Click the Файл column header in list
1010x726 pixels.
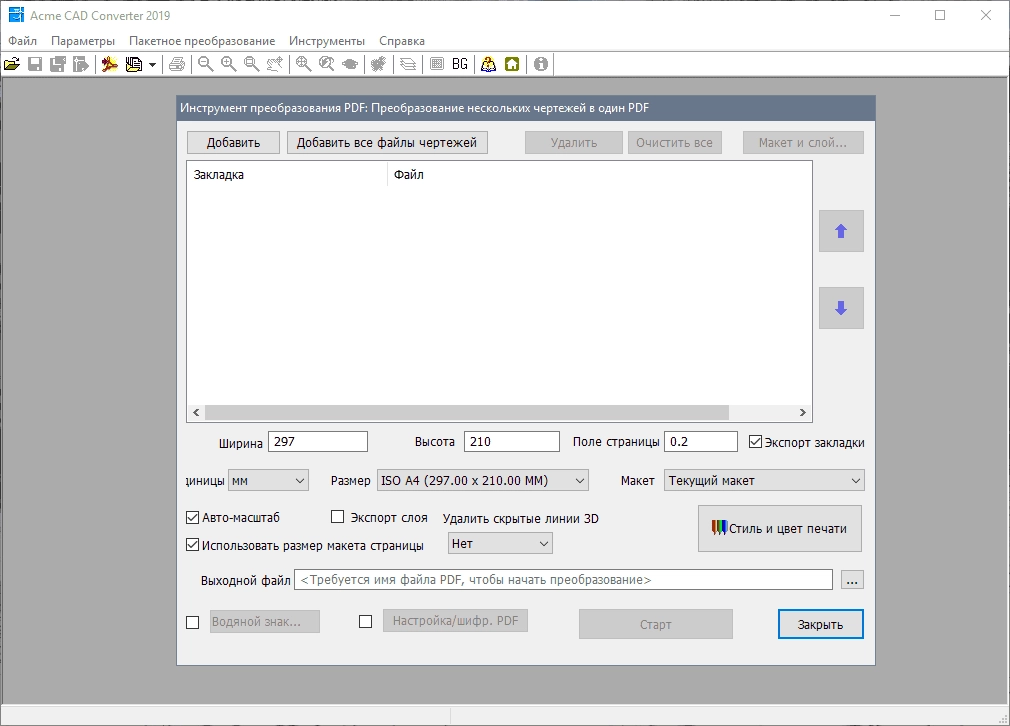(600, 175)
